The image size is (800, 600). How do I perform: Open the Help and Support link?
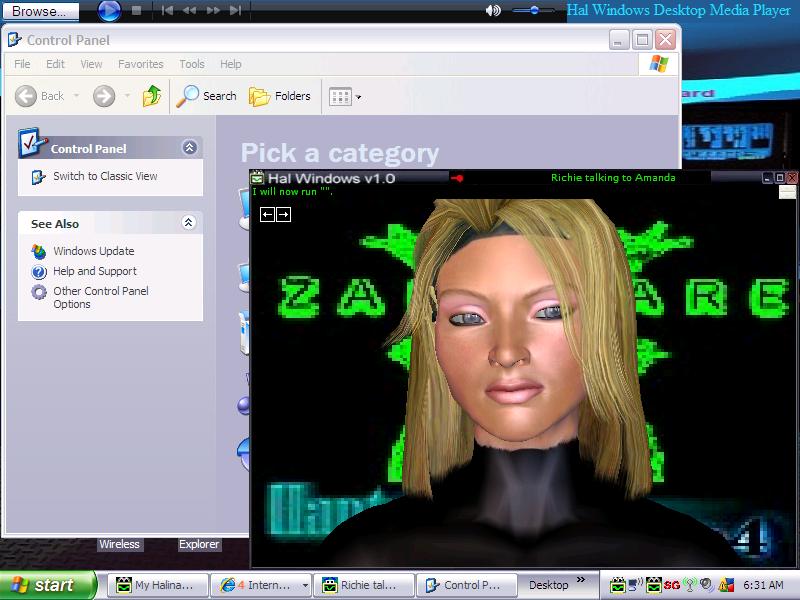(95, 271)
